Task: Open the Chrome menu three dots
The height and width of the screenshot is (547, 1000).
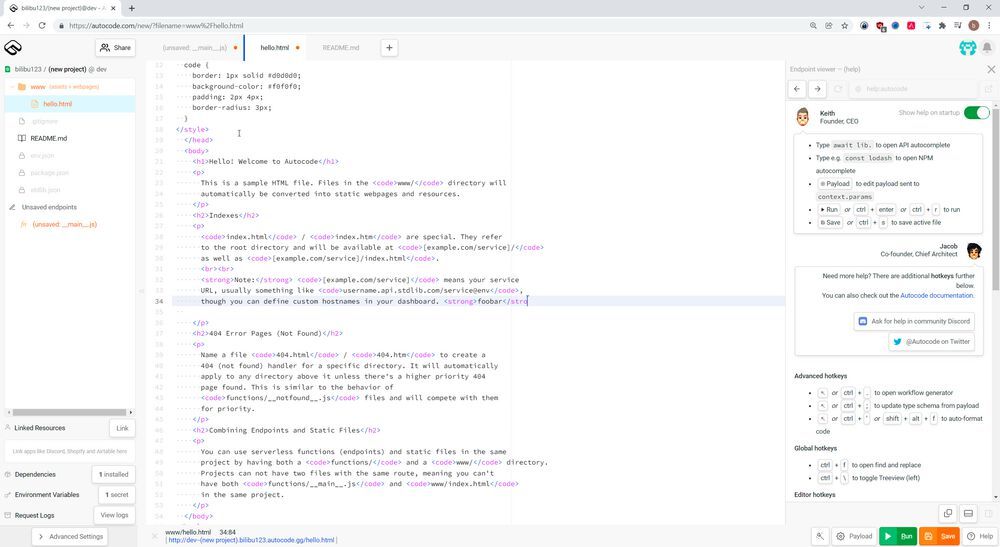Action: tap(989, 26)
